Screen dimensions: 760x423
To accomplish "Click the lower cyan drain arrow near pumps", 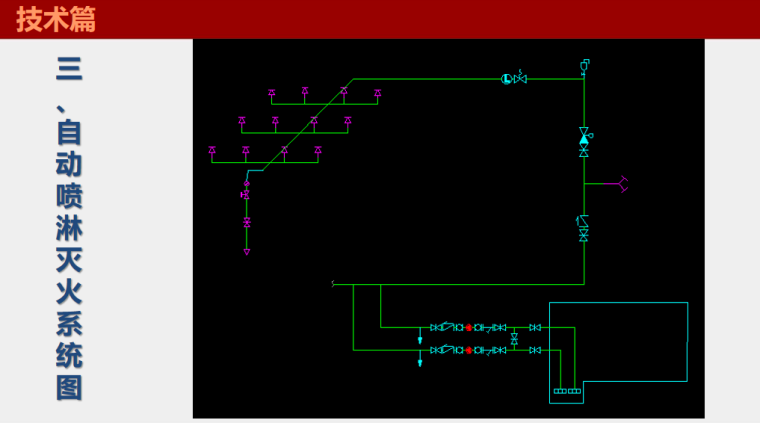I will 420,362.
